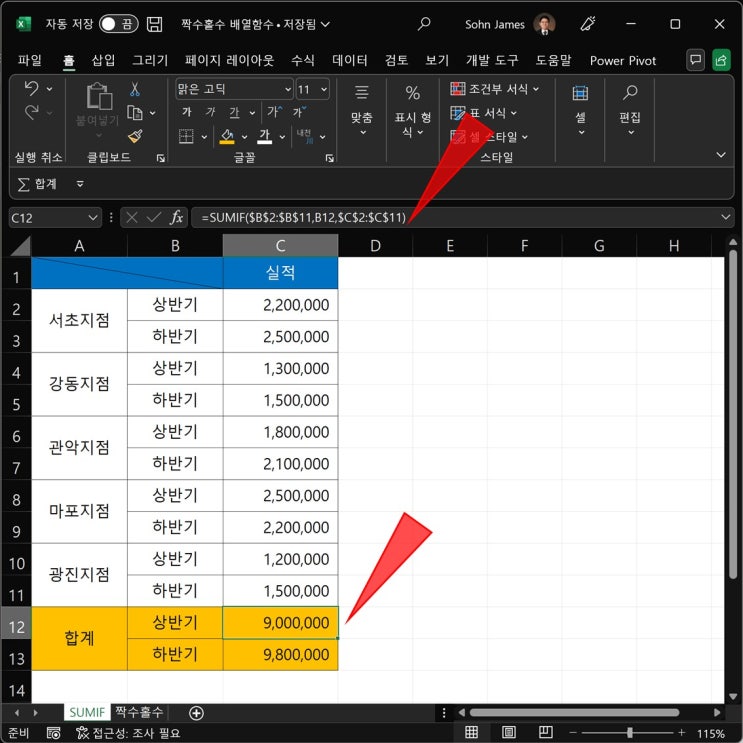Click the 합계 AutoSum button
Image resolution: width=743 pixels, height=743 pixels.
38,184
